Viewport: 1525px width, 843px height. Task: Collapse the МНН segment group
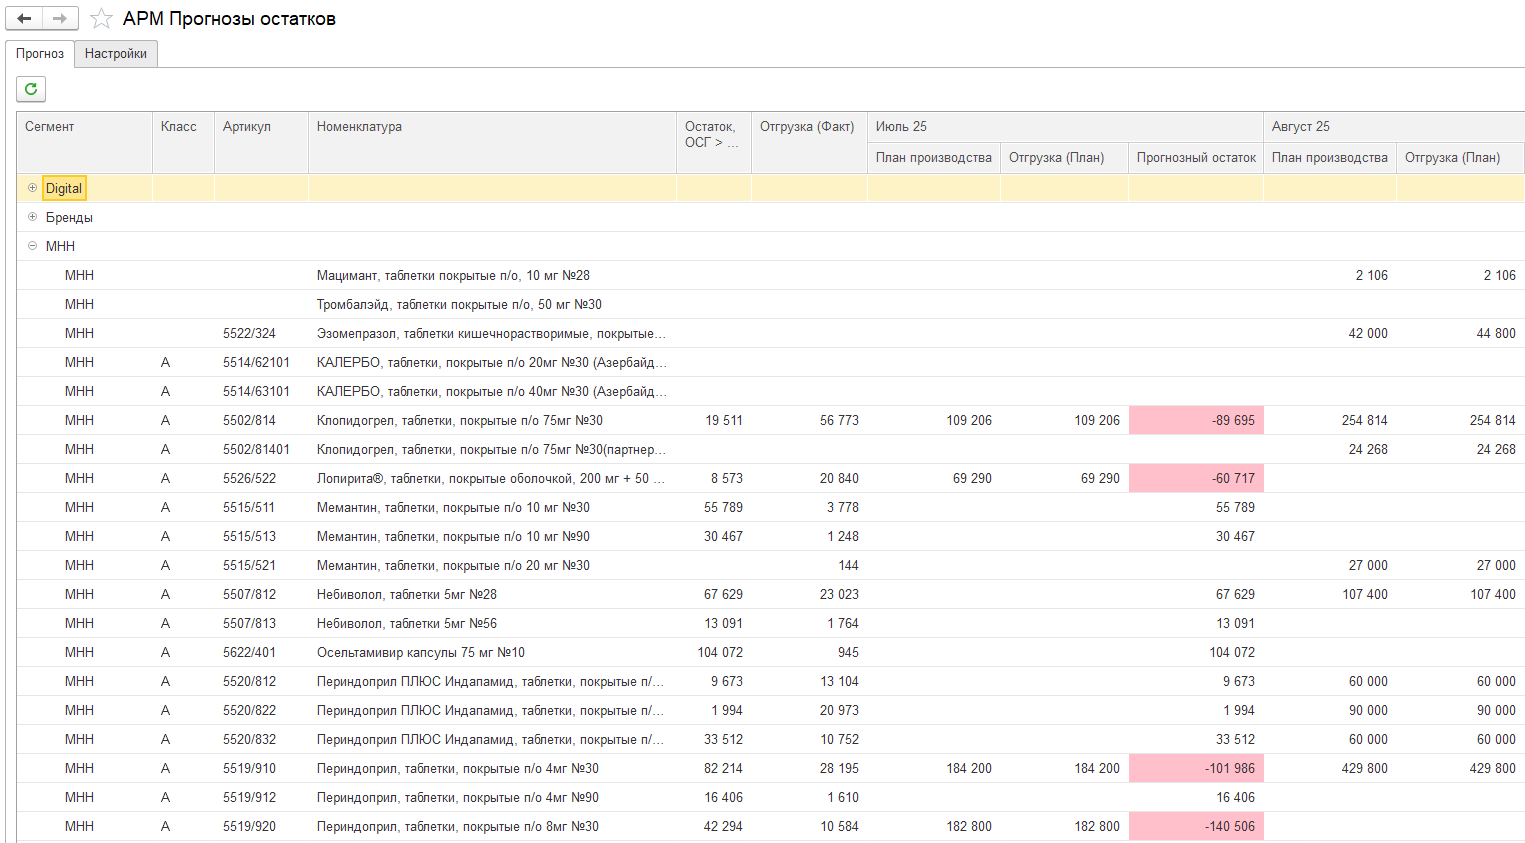[32, 246]
